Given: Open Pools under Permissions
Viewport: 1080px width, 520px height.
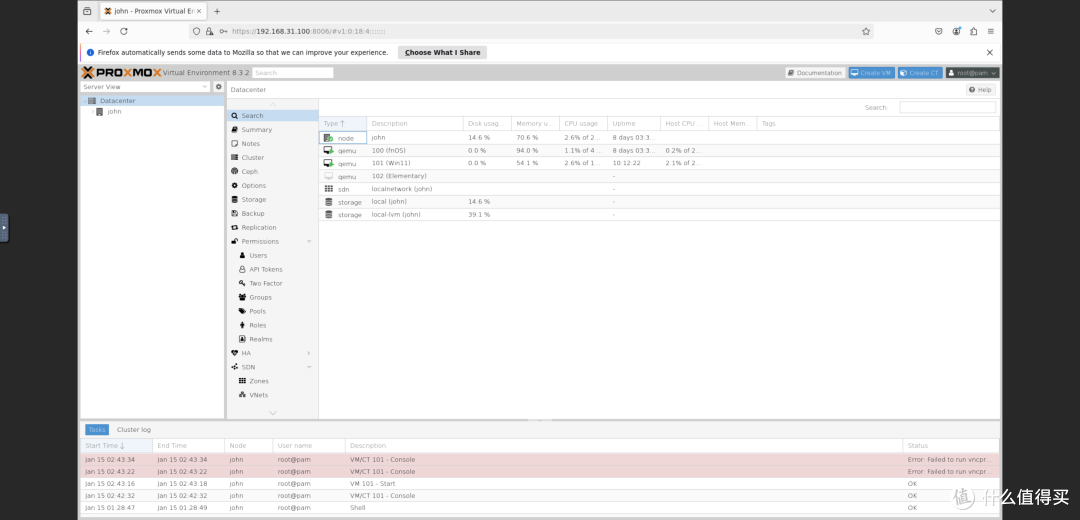Looking at the screenshot, I should tap(273, 311).
